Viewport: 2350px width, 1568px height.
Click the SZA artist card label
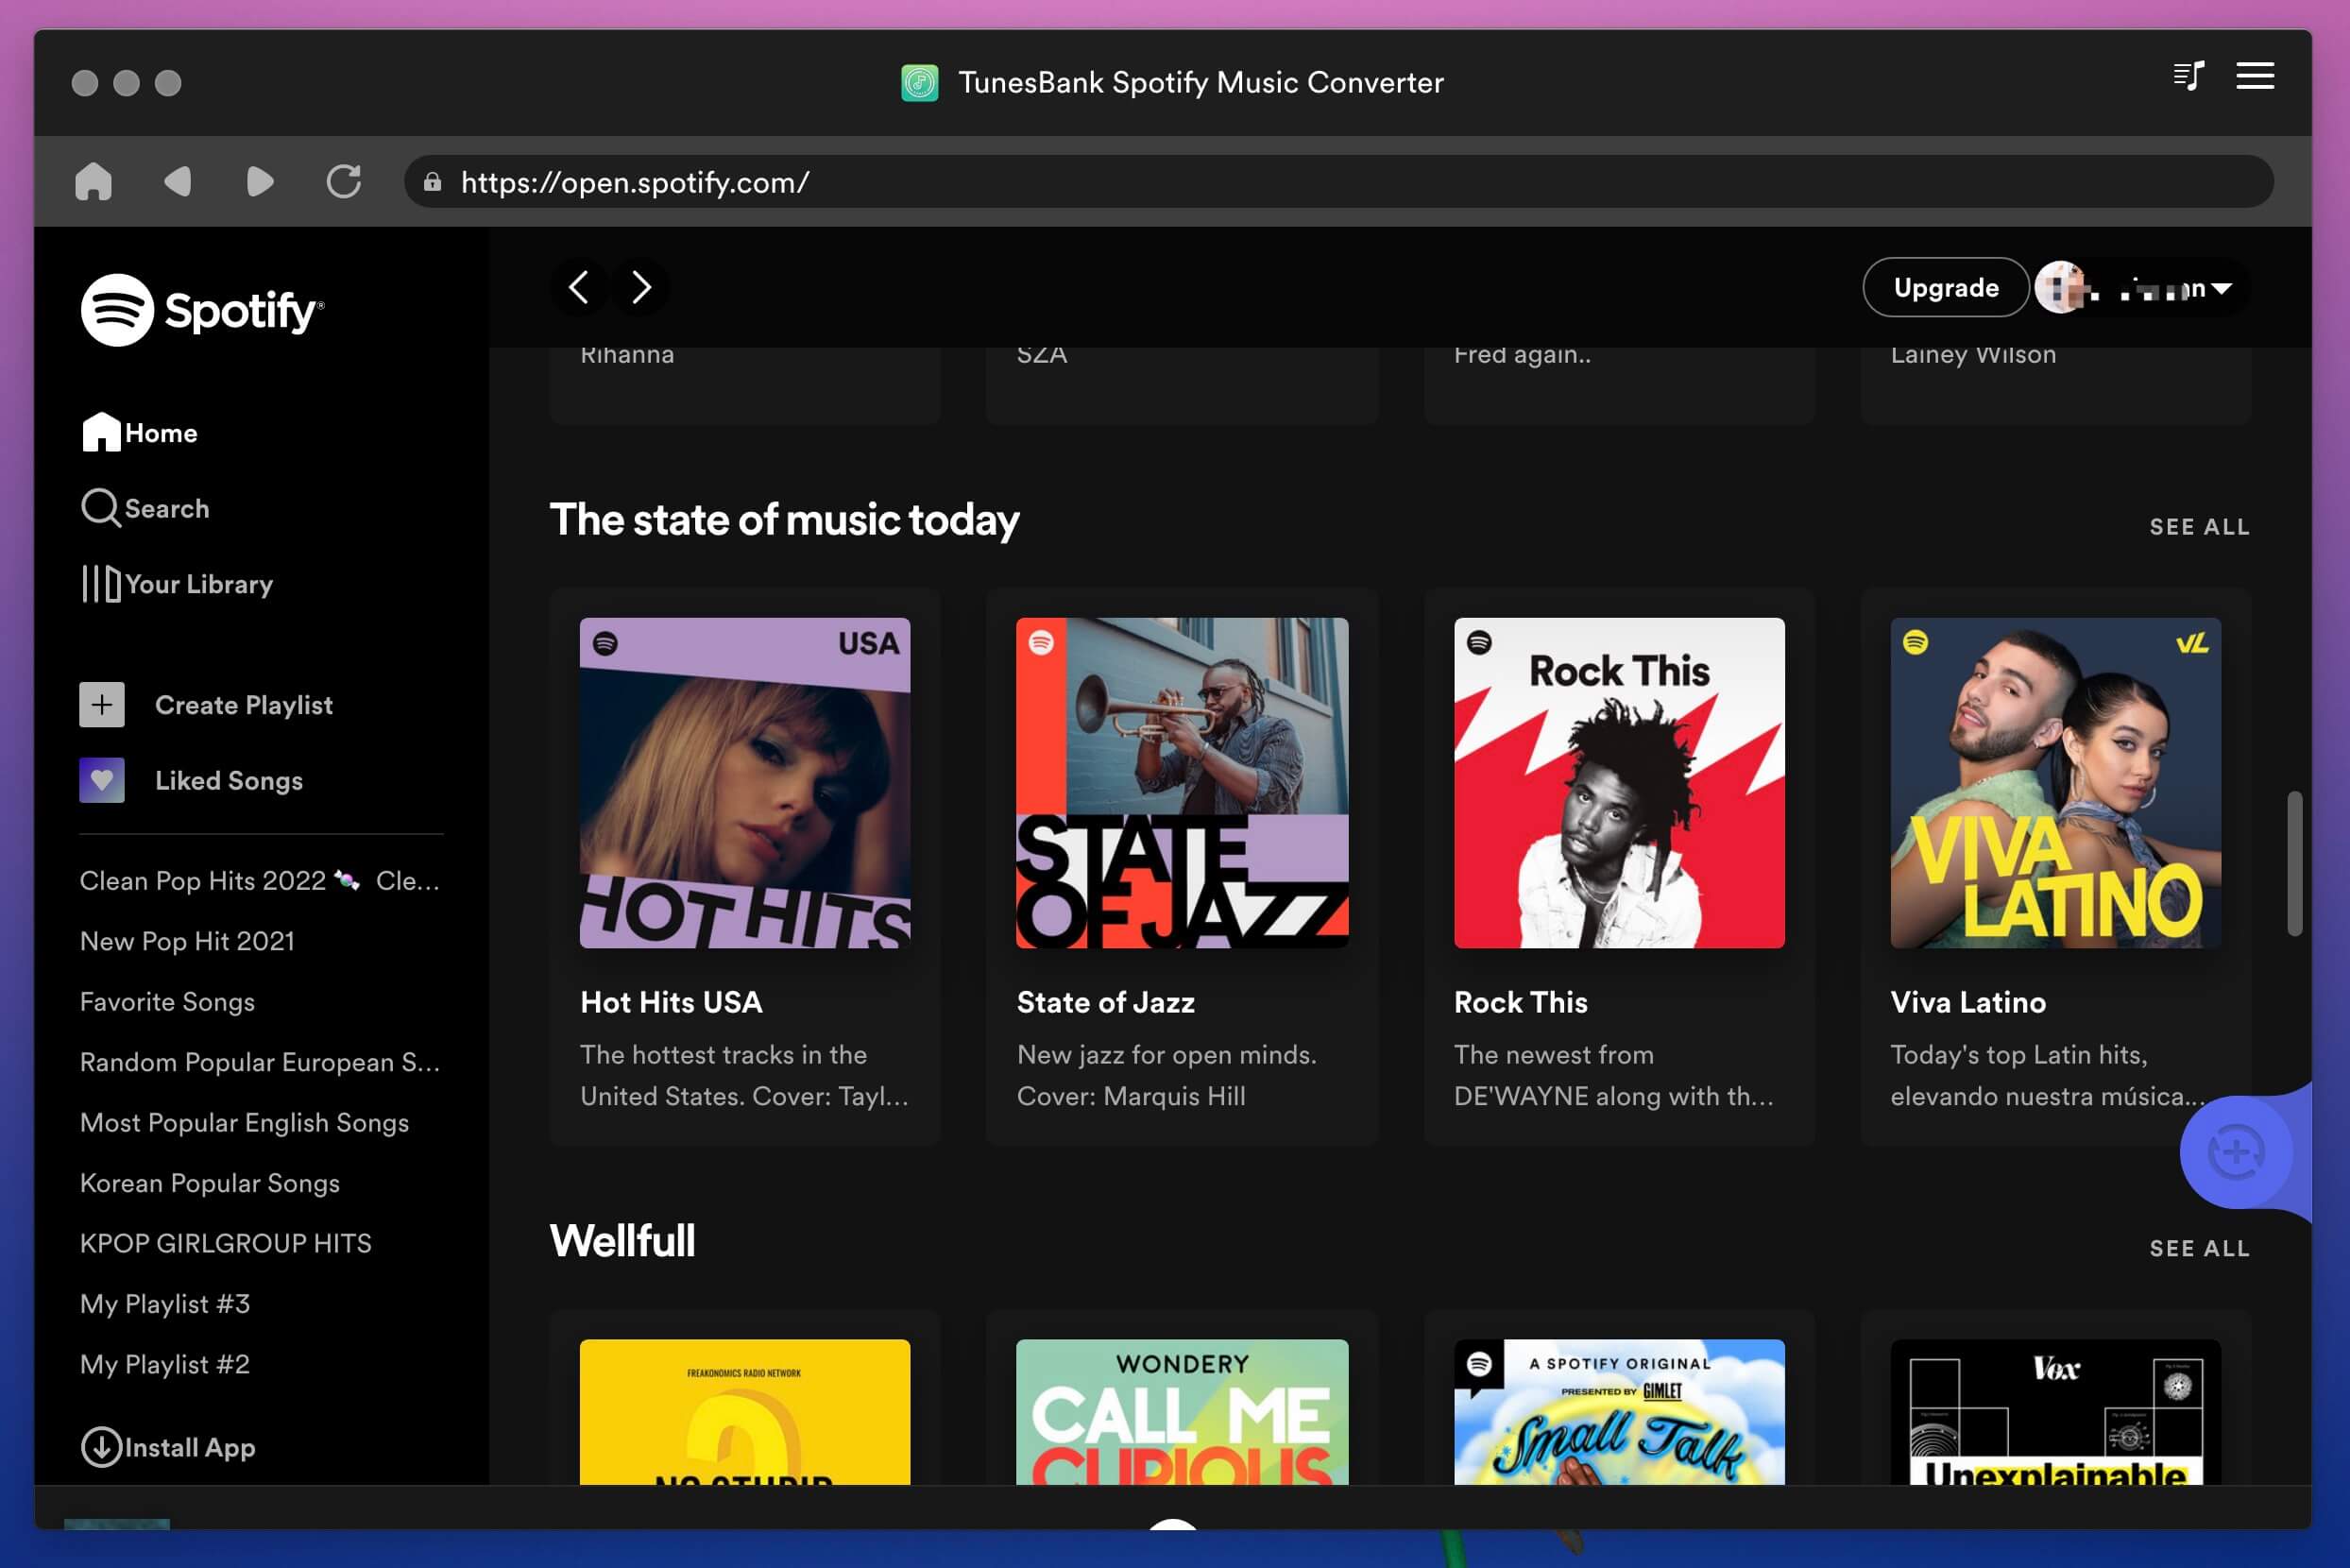(x=1042, y=356)
